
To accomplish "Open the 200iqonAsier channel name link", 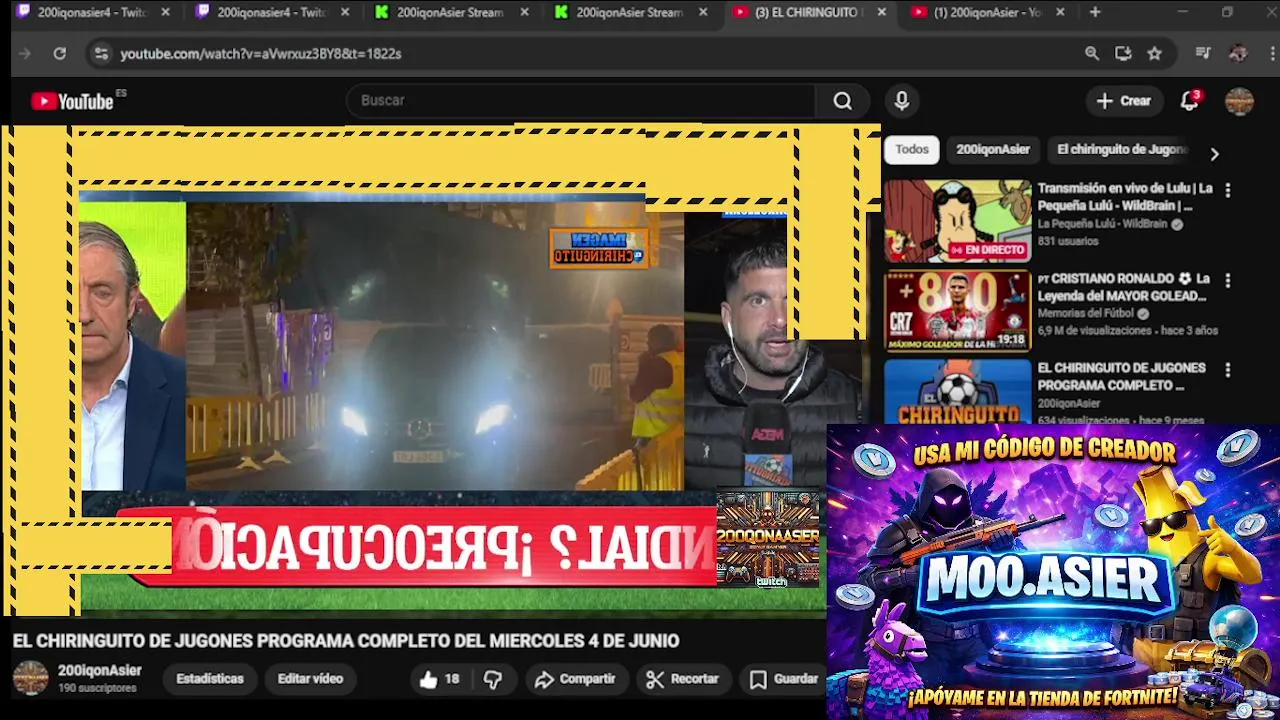I will point(99,671).
